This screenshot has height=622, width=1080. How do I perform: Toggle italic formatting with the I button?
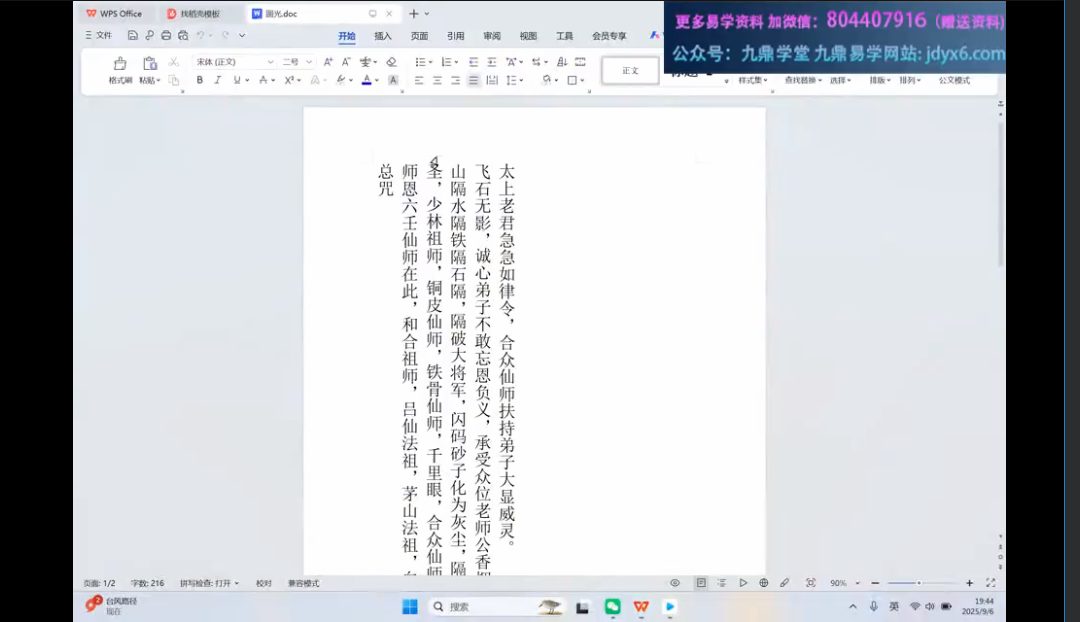218,80
